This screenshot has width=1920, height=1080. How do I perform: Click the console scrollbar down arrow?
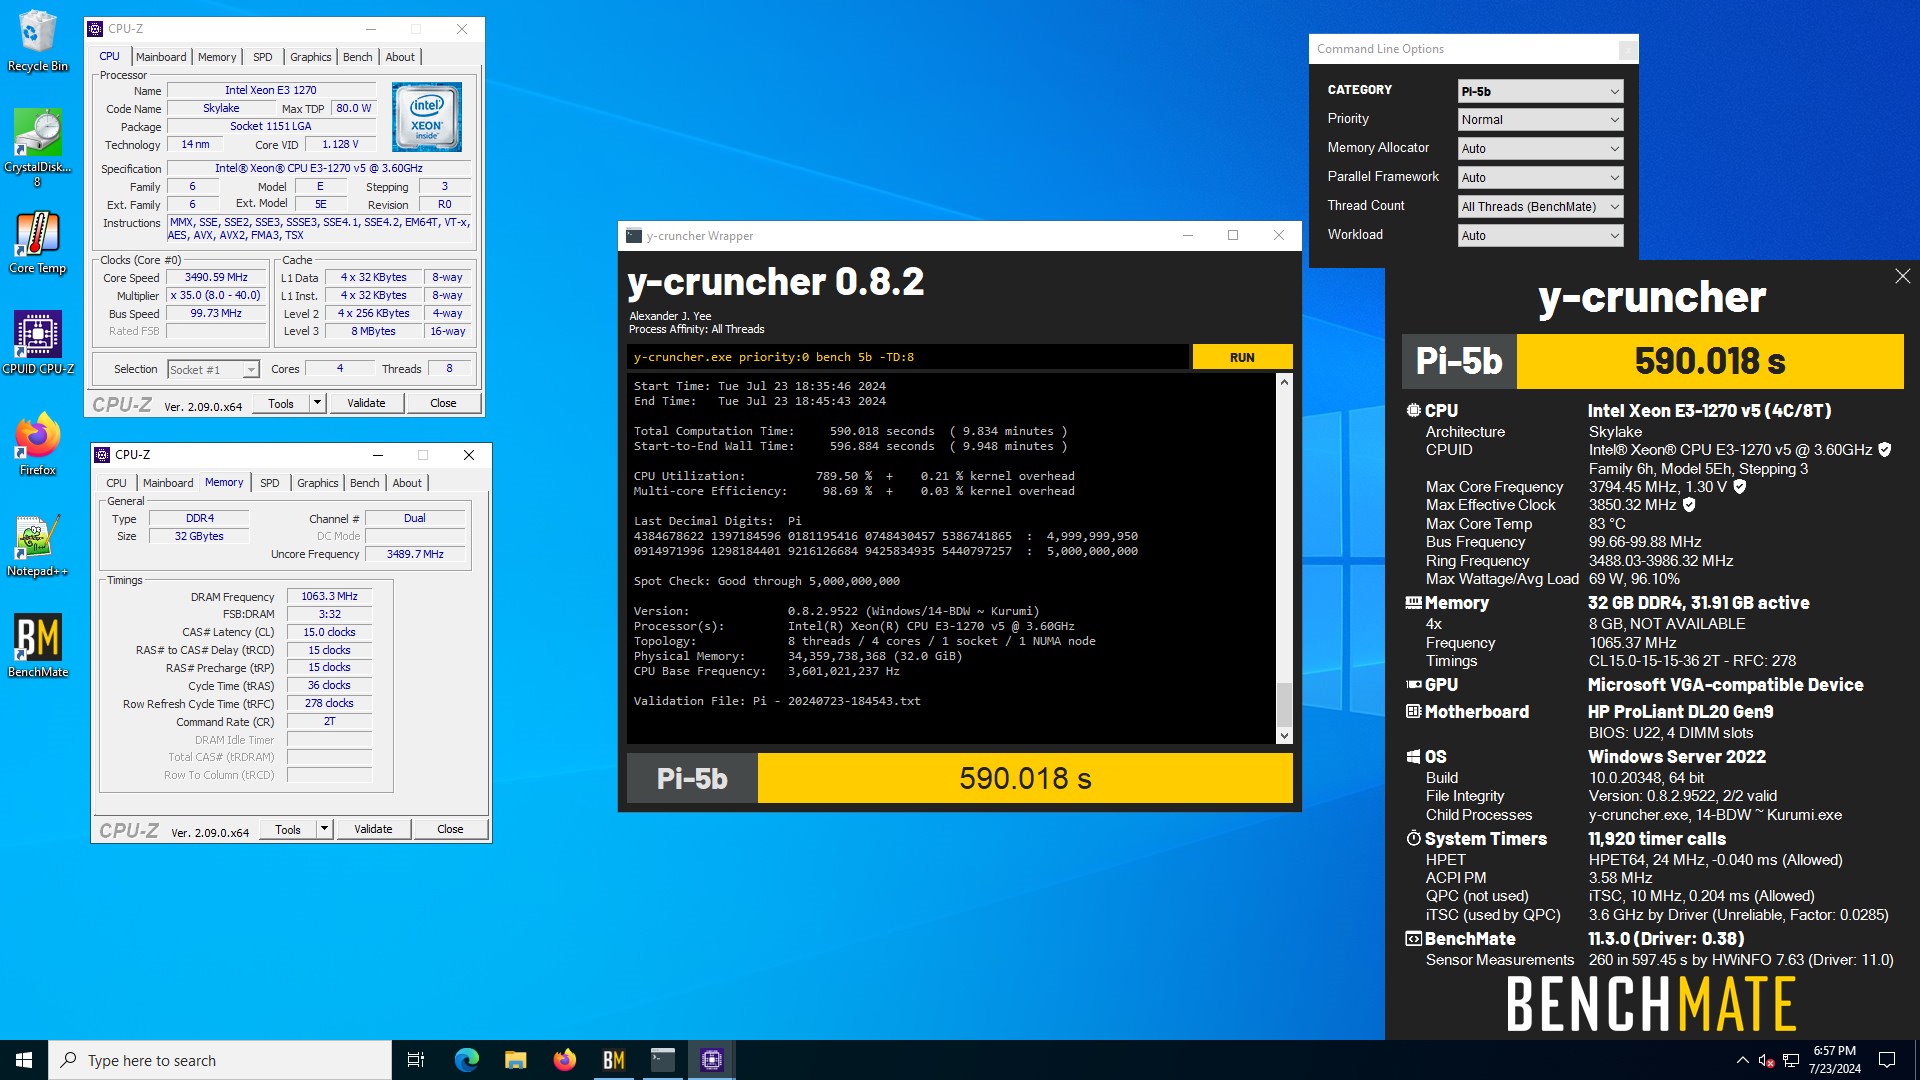(1284, 736)
